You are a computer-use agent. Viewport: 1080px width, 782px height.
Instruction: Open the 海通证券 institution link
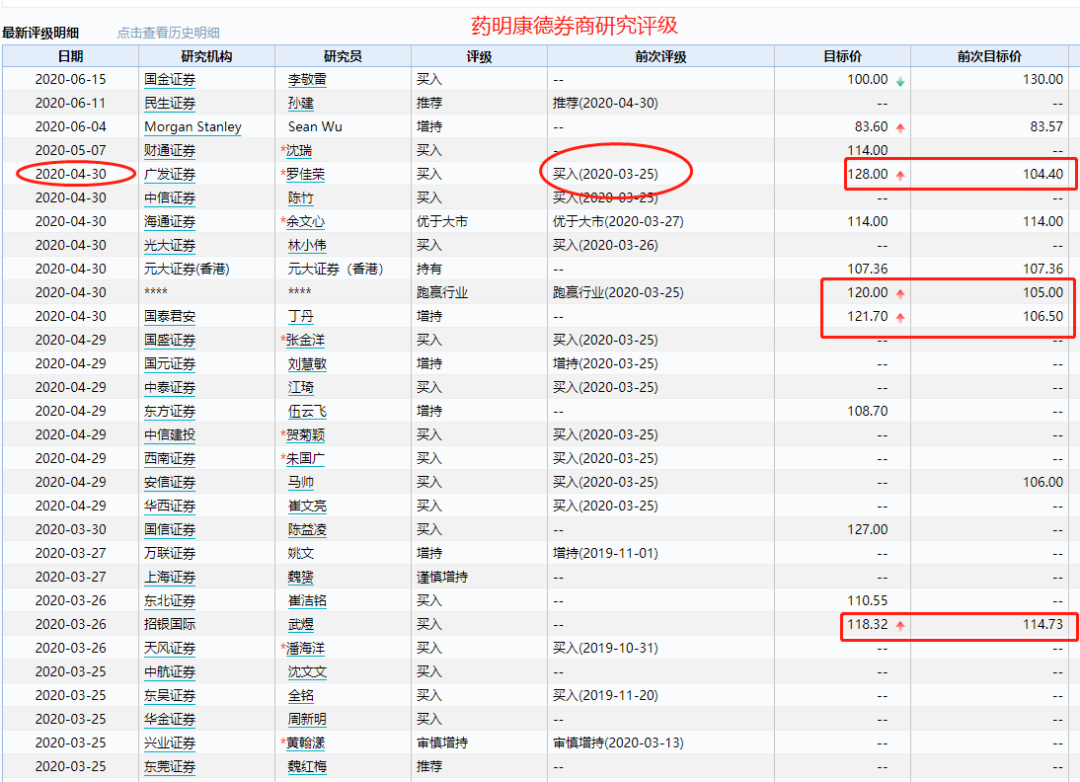pos(169,222)
